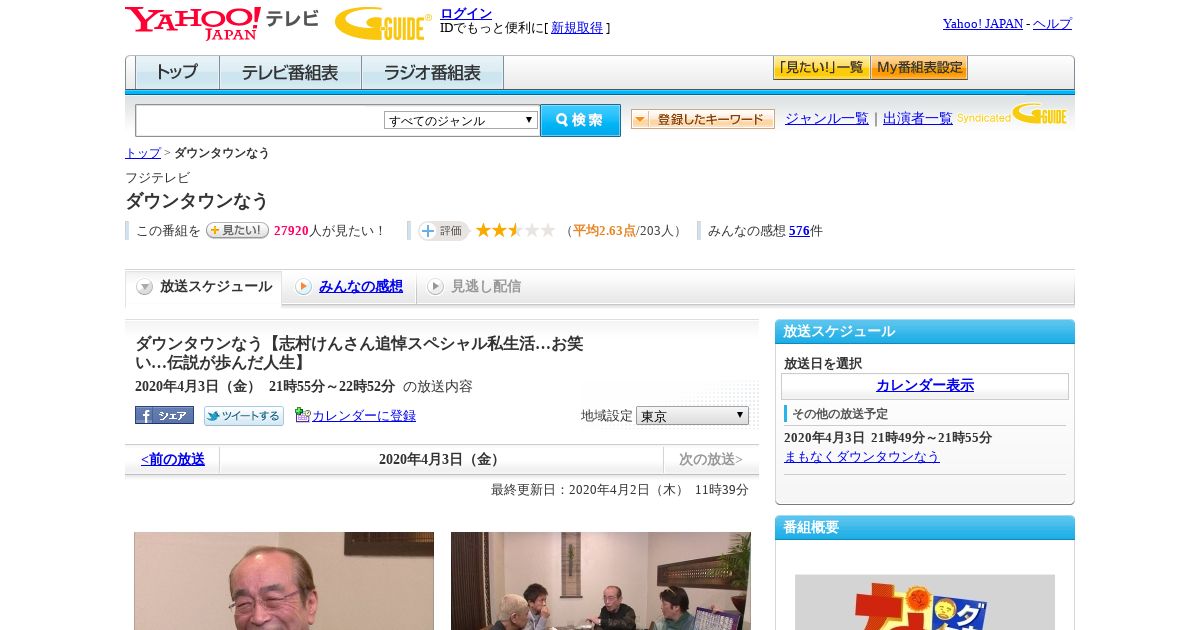Click the program logo image in 番組概要
Viewport: 1200px width, 630px height.
(925, 602)
